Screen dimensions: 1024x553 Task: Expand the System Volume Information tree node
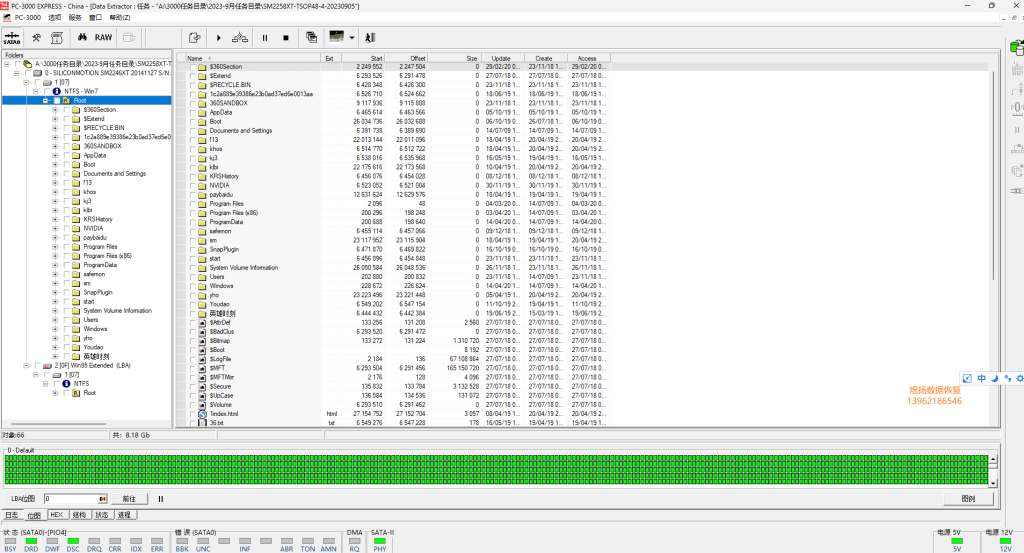[x=55, y=311]
